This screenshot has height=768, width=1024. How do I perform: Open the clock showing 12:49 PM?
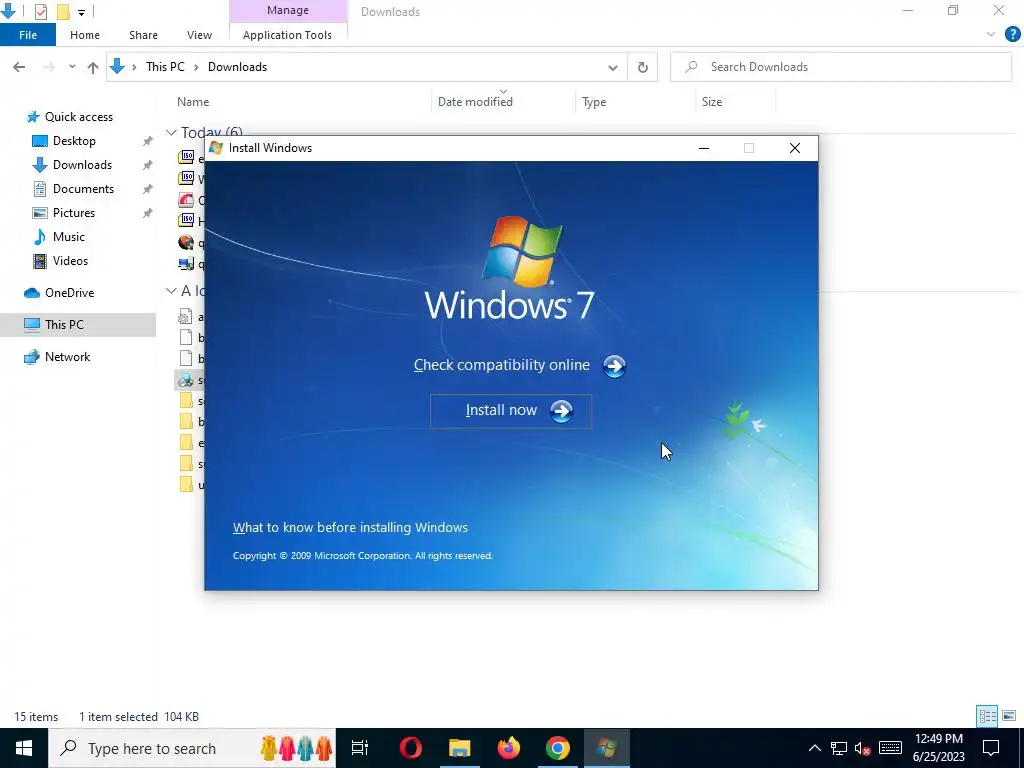coord(938,748)
